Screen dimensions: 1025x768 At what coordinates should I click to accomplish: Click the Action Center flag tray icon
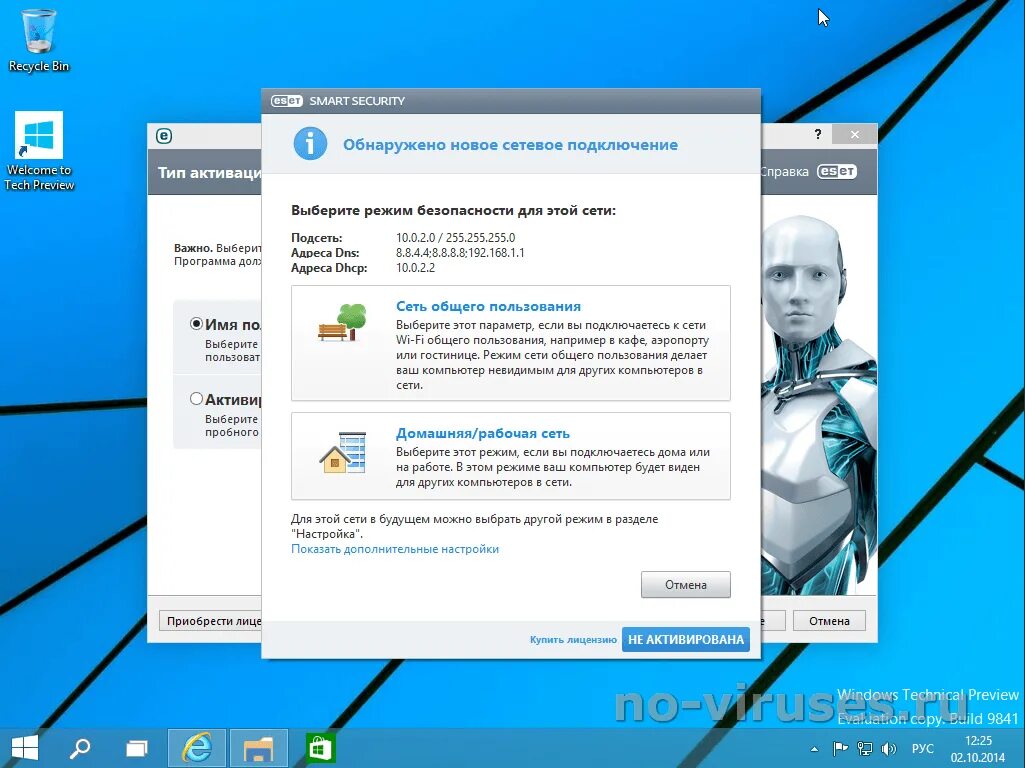pyautogui.click(x=841, y=748)
